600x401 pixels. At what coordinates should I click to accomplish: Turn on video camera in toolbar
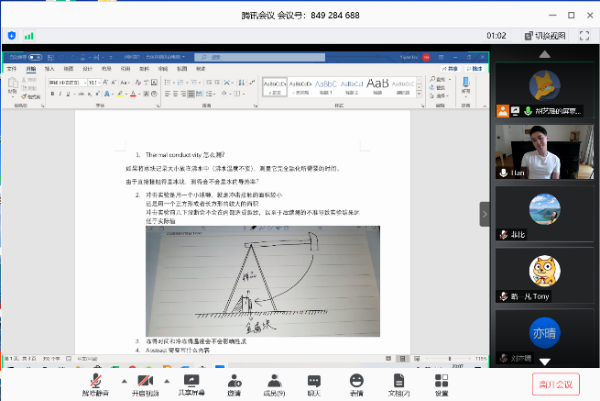(145, 381)
